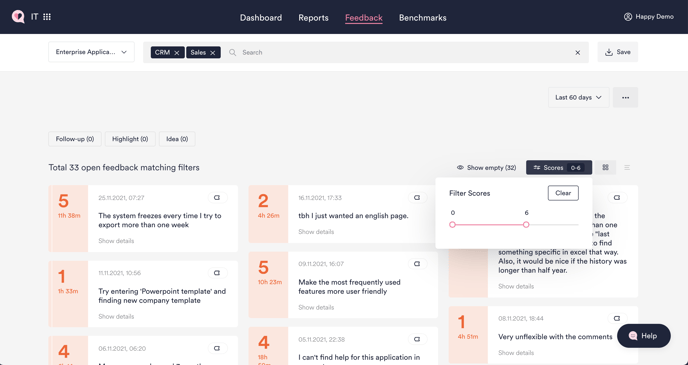Click the '11h 38m' duration label

(x=69, y=215)
